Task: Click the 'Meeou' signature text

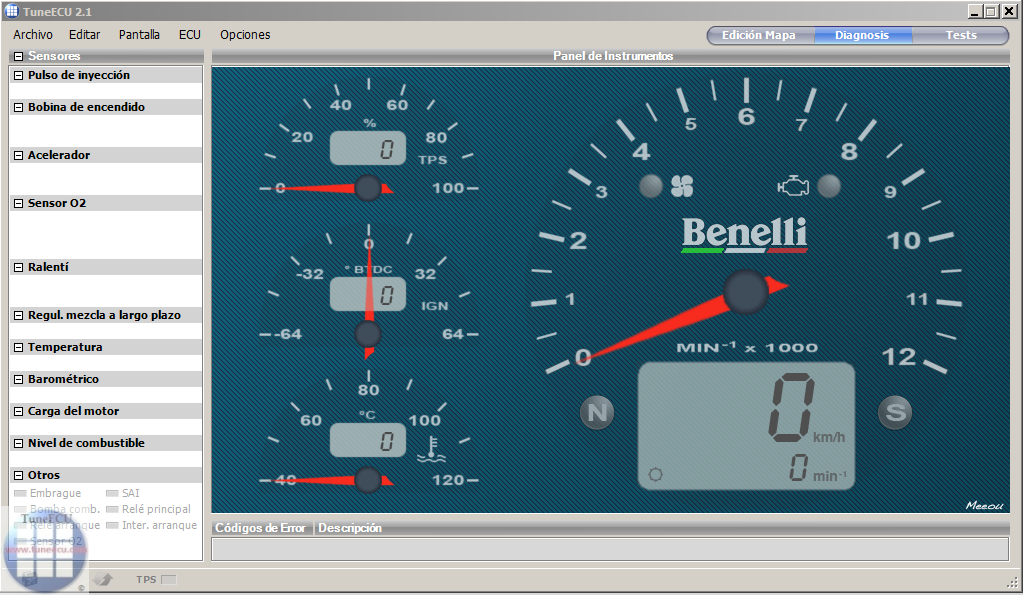Action: [x=985, y=506]
